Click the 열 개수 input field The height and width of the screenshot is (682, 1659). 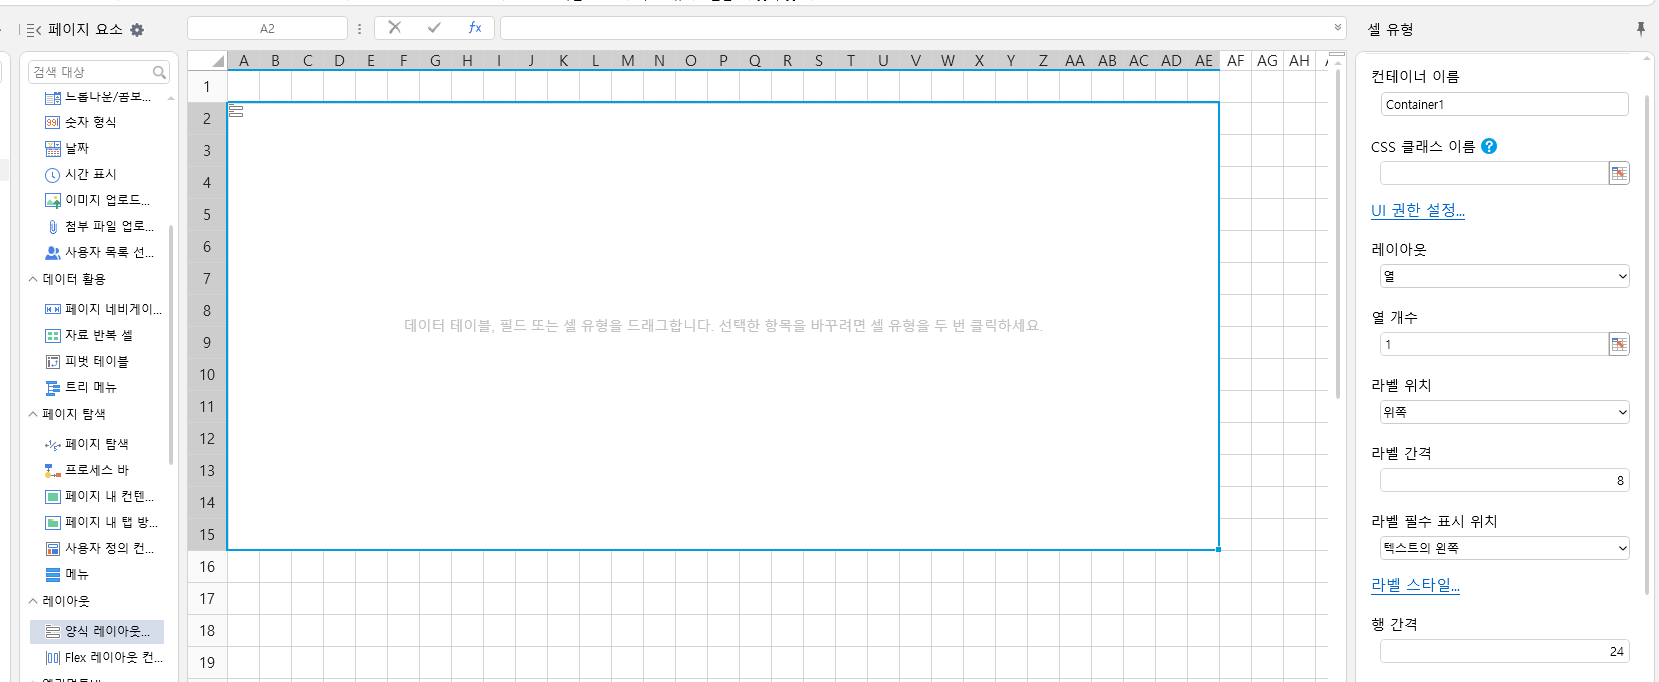1494,344
